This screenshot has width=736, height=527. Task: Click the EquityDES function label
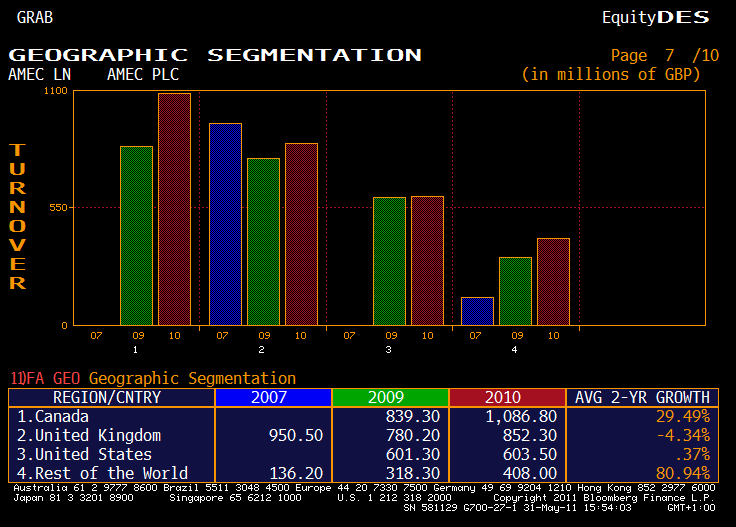(x=656, y=17)
